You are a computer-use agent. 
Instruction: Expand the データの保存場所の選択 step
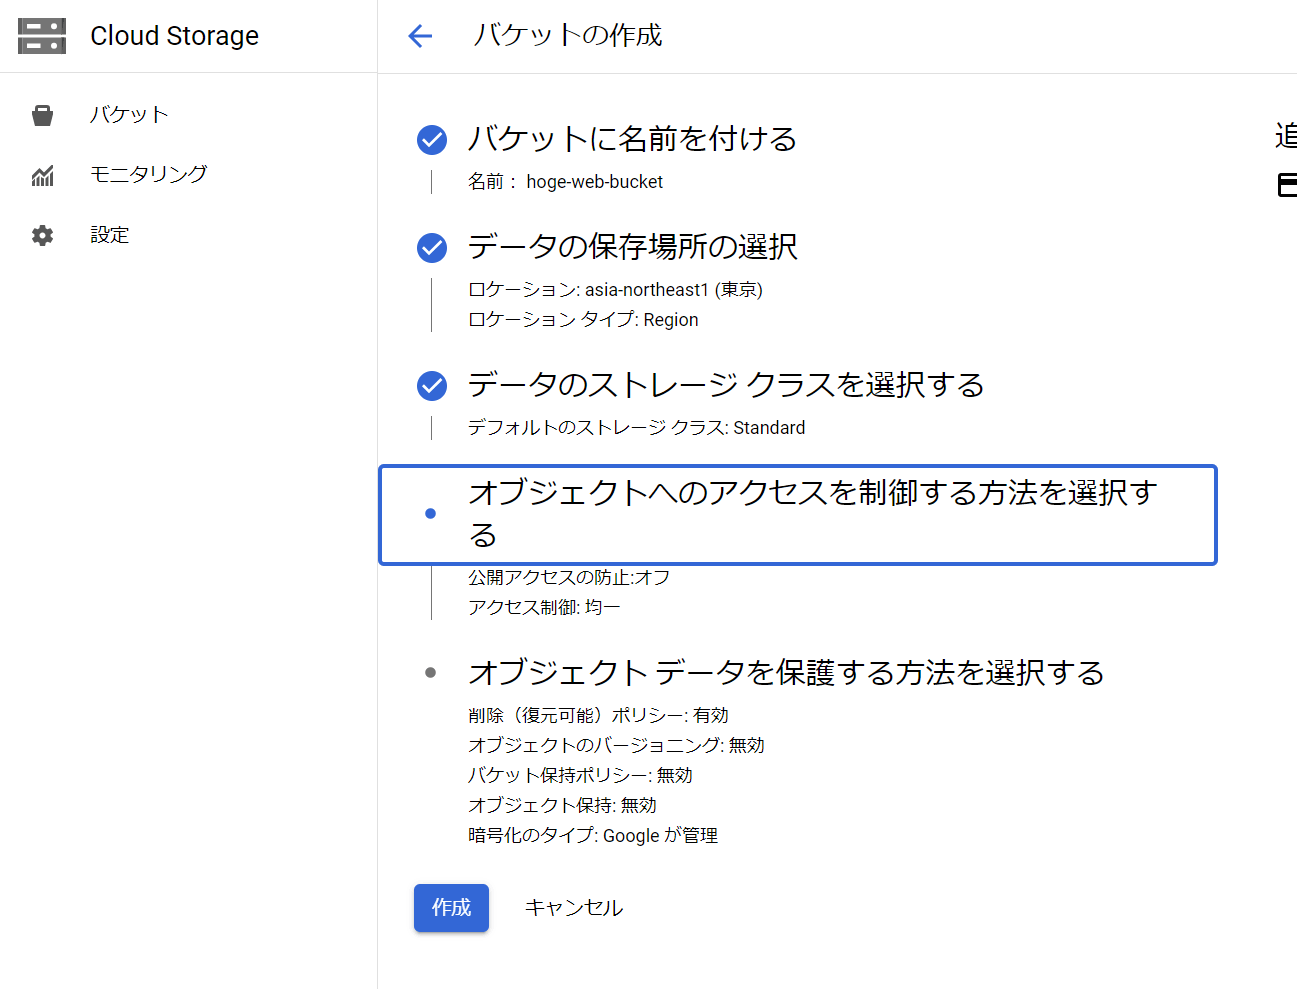tap(632, 247)
